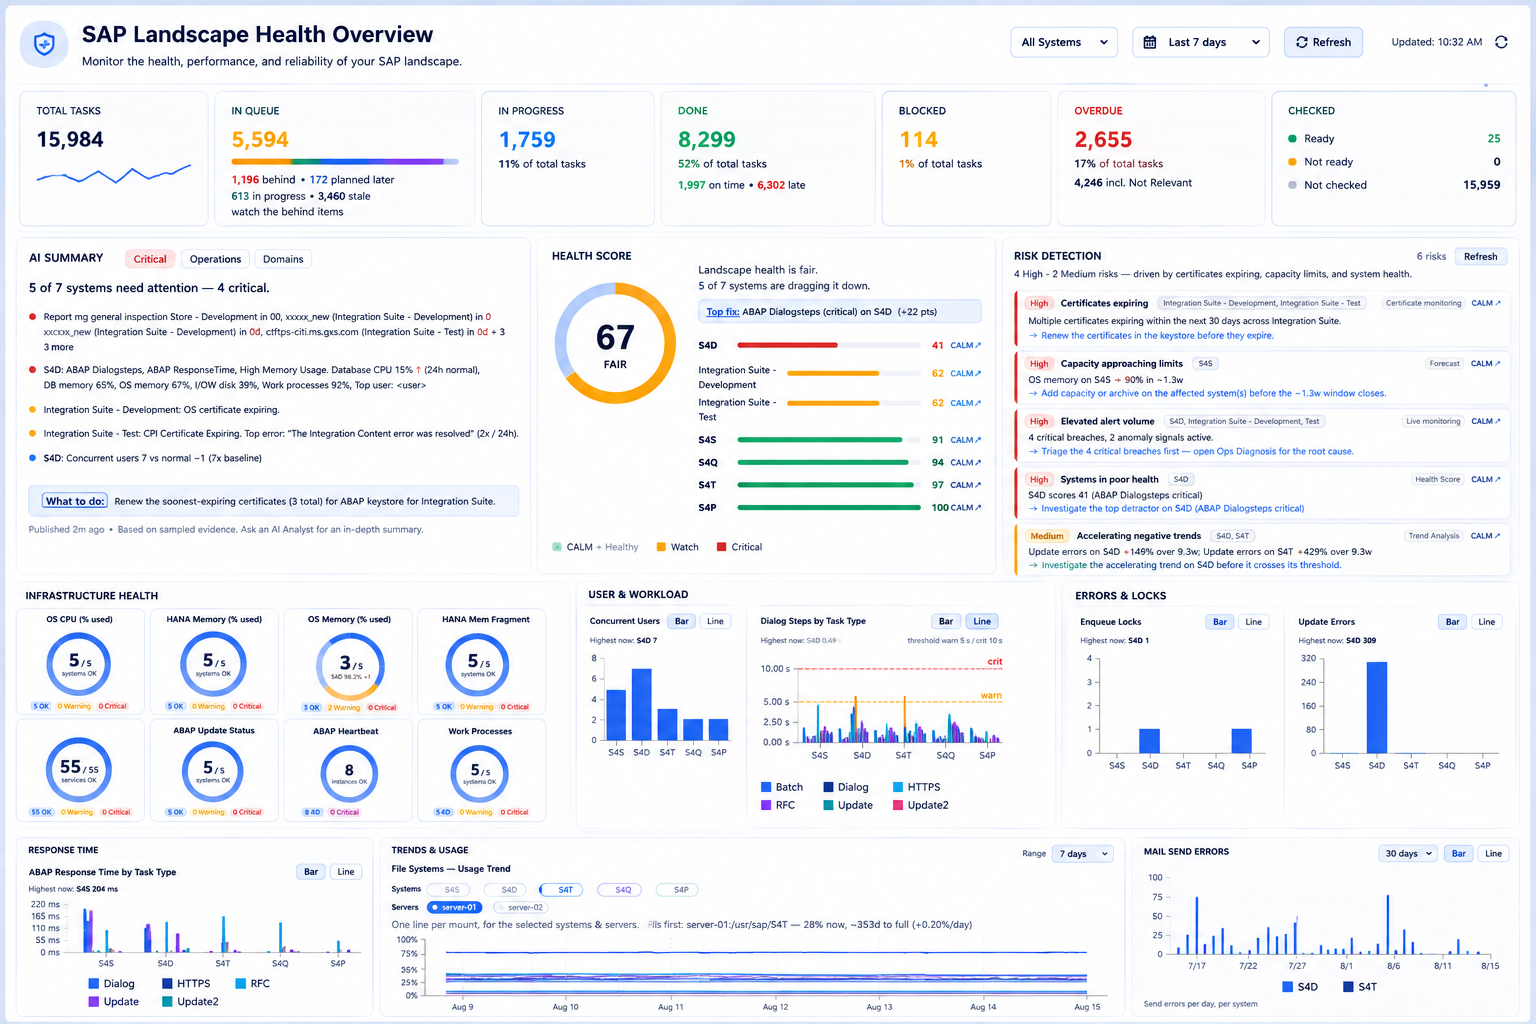This screenshot has height=1024, width=1536.
Task: Switch Update Errors chart to Line view
Action: tap(1487, 622)
